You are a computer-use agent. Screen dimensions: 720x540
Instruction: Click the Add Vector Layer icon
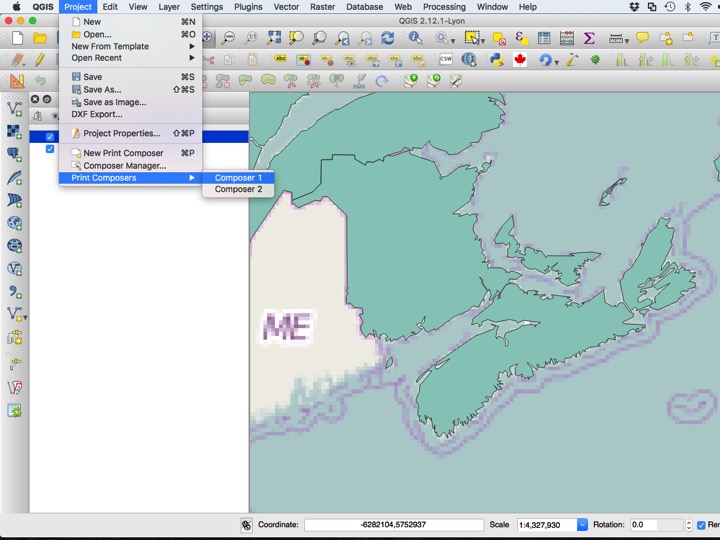tap(14, 109)
